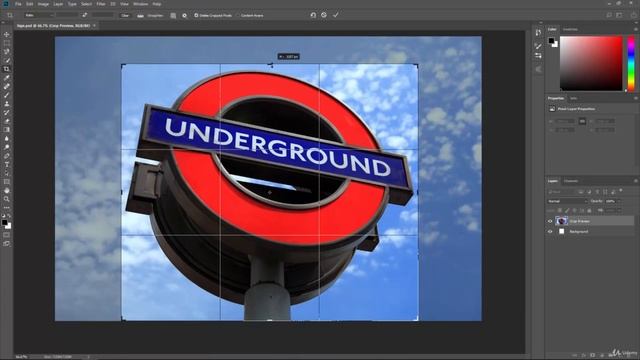
Task: Open the Normal blend mode dropdown
Action: [567, 201]
